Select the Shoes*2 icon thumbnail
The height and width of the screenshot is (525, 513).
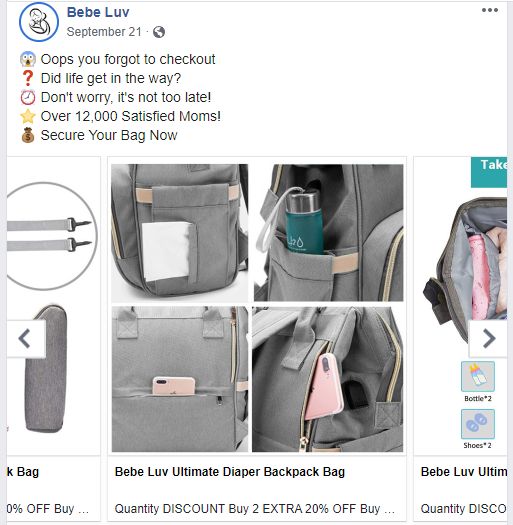pyautogui.click(x=478, y=424)
